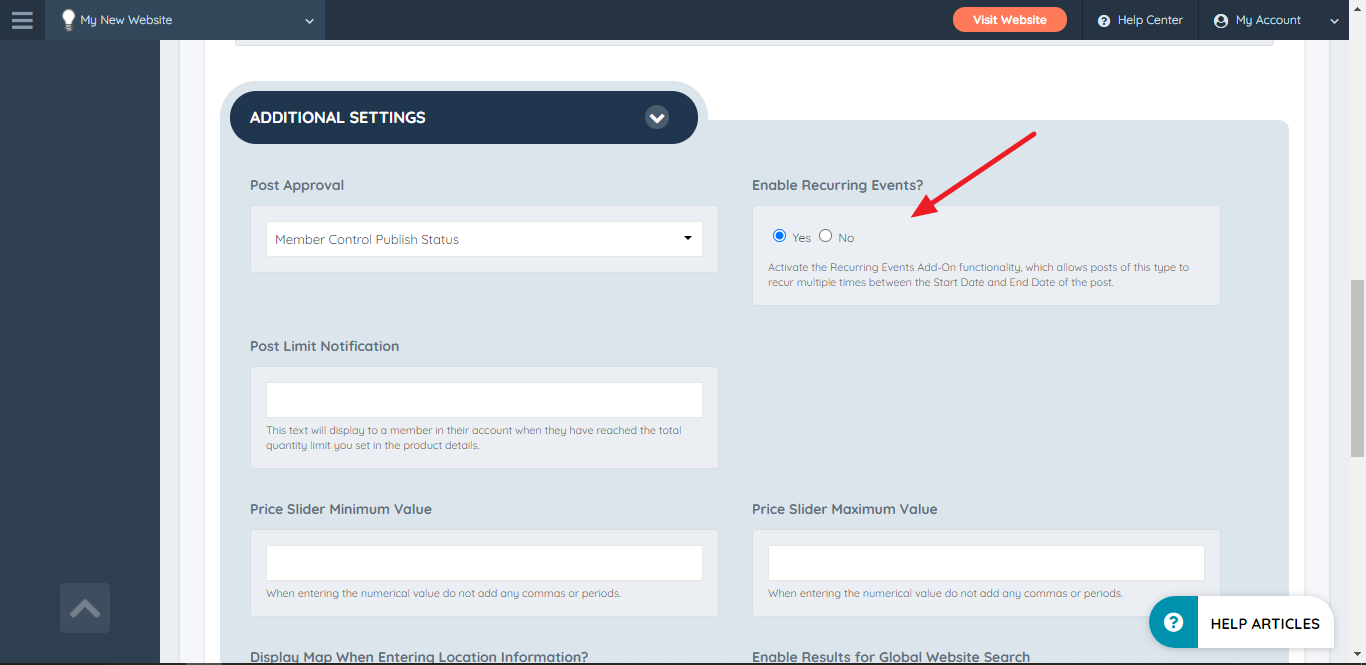Image resolution: width=1366 pixels, height=665 pixels.
Task: Click the Price Slider Maximum Value label
Action: [x=845, y=509]
